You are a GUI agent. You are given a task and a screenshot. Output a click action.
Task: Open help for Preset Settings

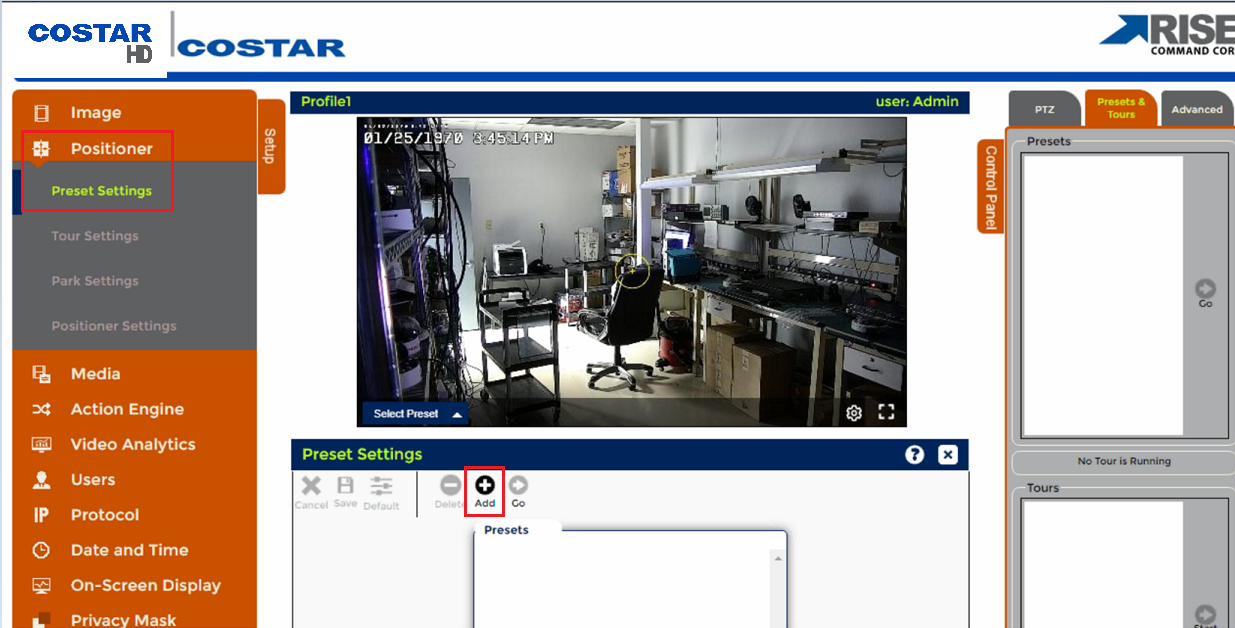(914, 455)
